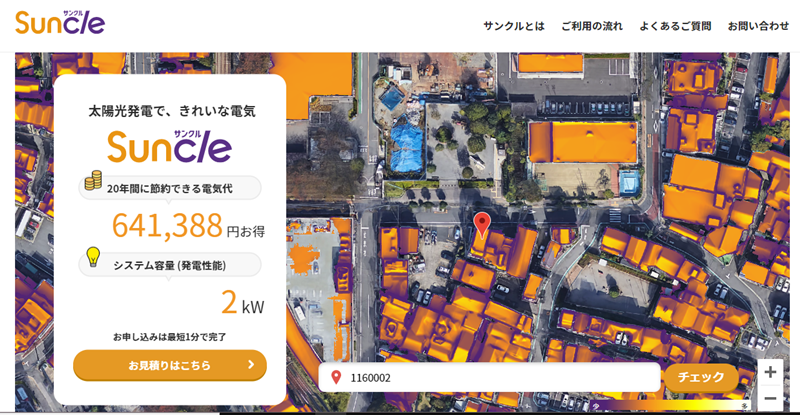800x415 pixels.
Task: Click the チェック button
Action: [701, 377]
